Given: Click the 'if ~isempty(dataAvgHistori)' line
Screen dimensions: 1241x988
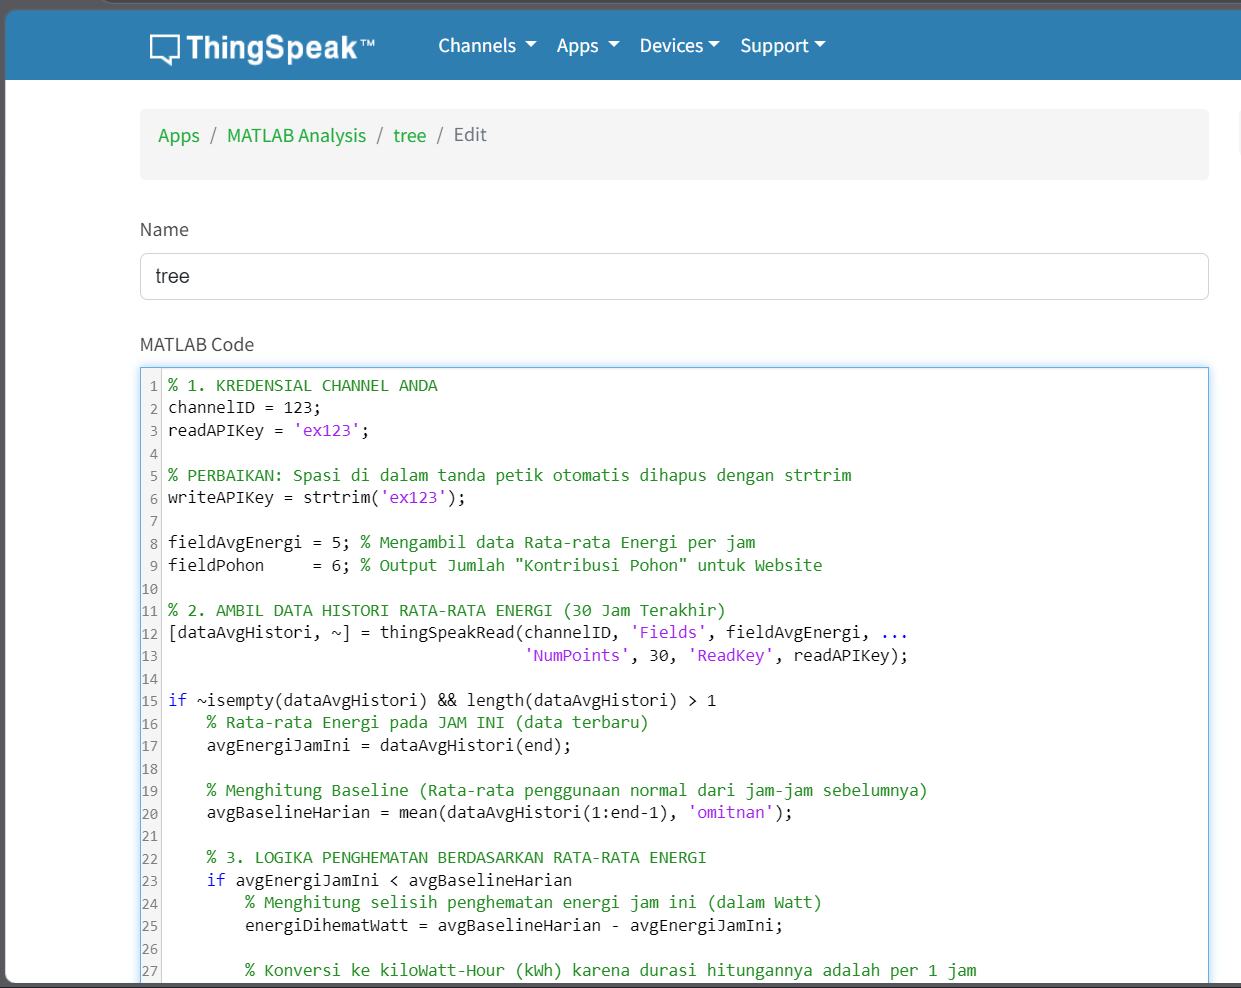Looking at the screenshot, I should tap(441, 701).
